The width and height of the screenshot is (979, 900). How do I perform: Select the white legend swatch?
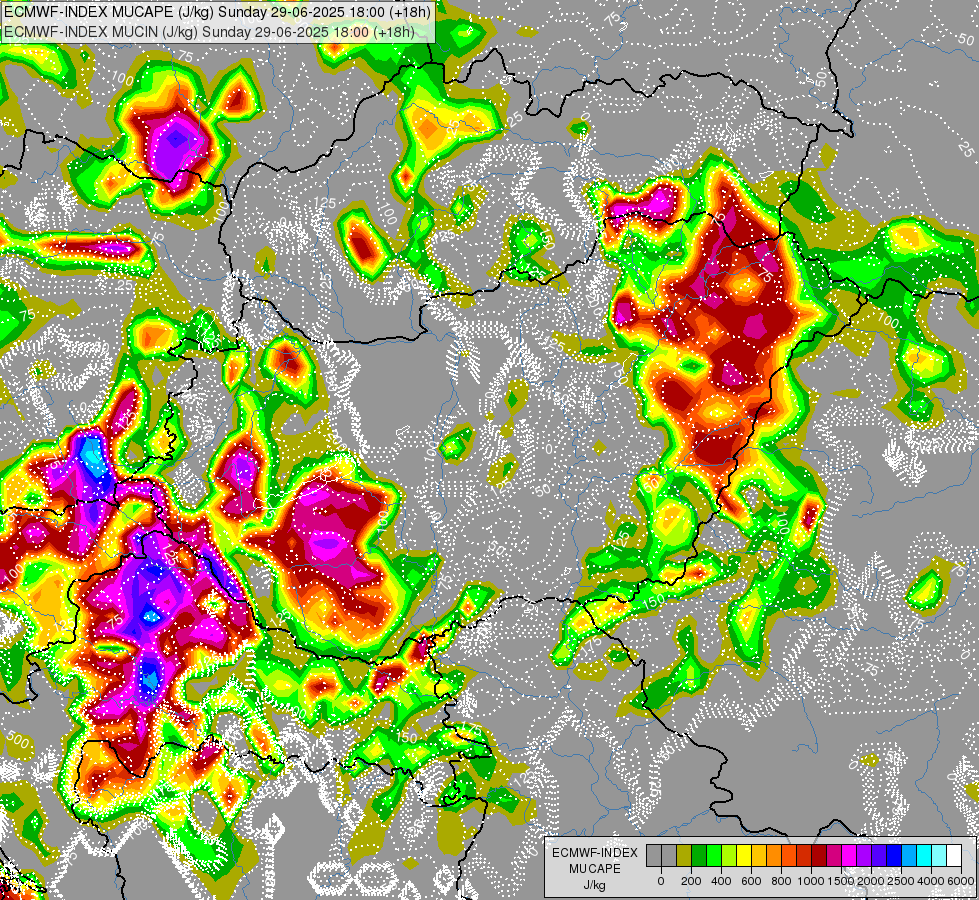[955, 855]
